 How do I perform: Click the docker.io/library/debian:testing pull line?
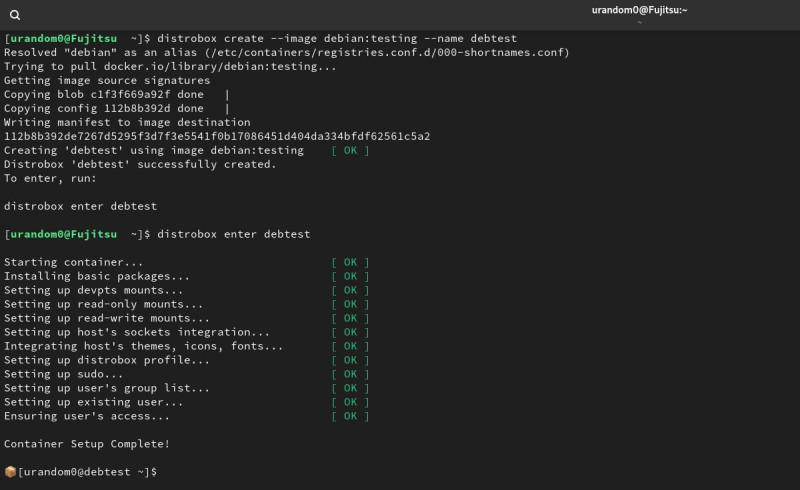(x=170, y=66)
